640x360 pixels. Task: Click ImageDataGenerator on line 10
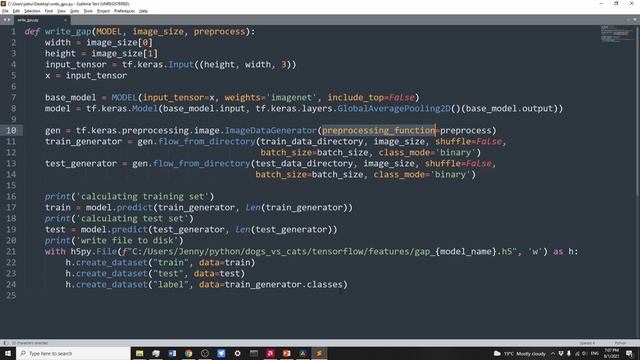(271, 131)
